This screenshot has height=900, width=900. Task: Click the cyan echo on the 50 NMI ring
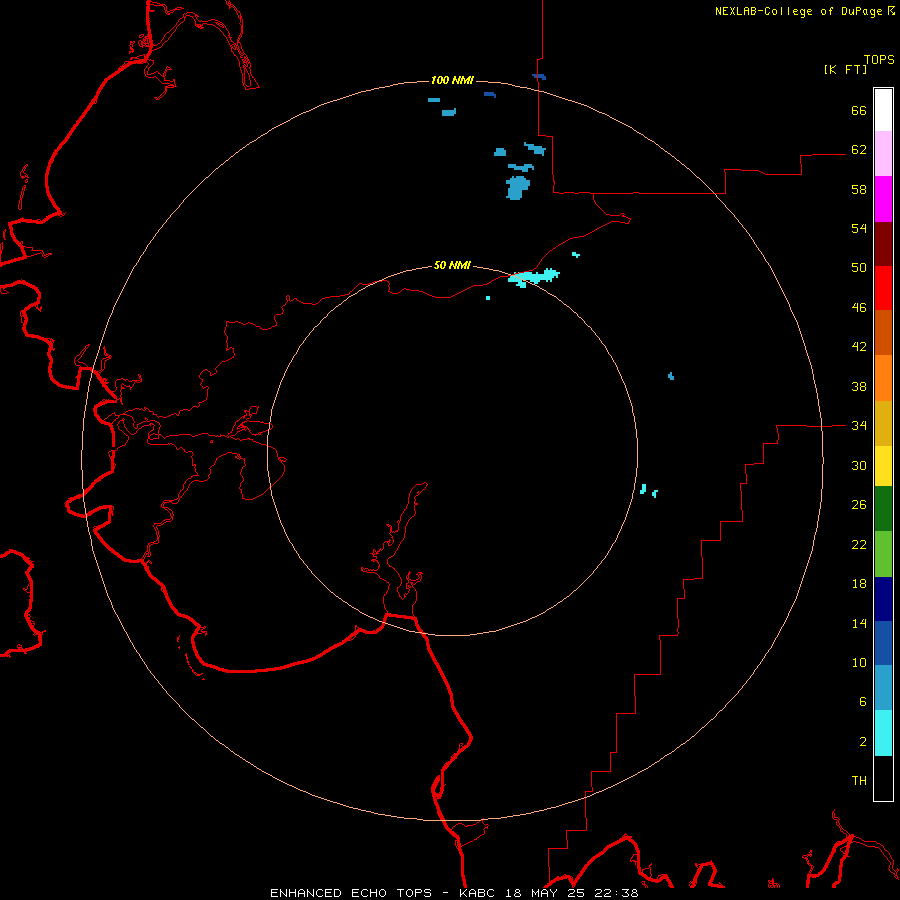533,277
